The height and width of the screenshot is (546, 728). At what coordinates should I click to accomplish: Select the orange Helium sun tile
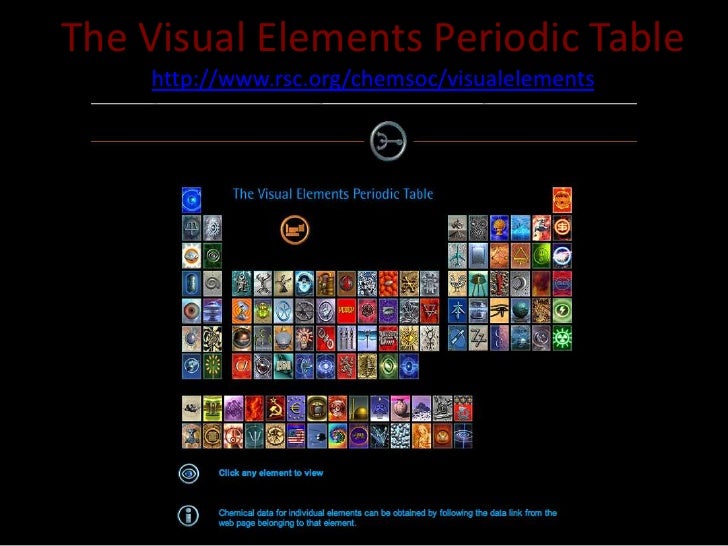tap(562, 200)
